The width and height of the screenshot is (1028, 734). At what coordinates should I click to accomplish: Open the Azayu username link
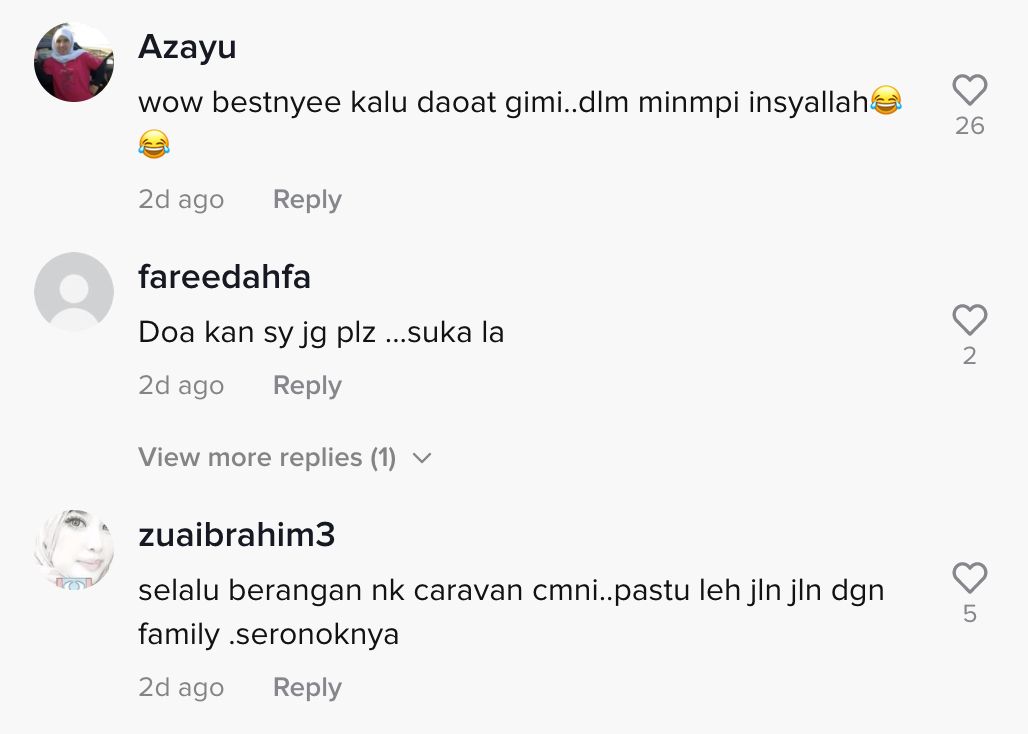(188, 47)
